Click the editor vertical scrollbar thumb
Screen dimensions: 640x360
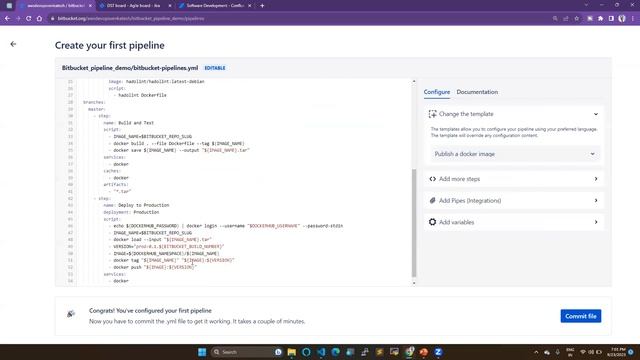(413, 223)
